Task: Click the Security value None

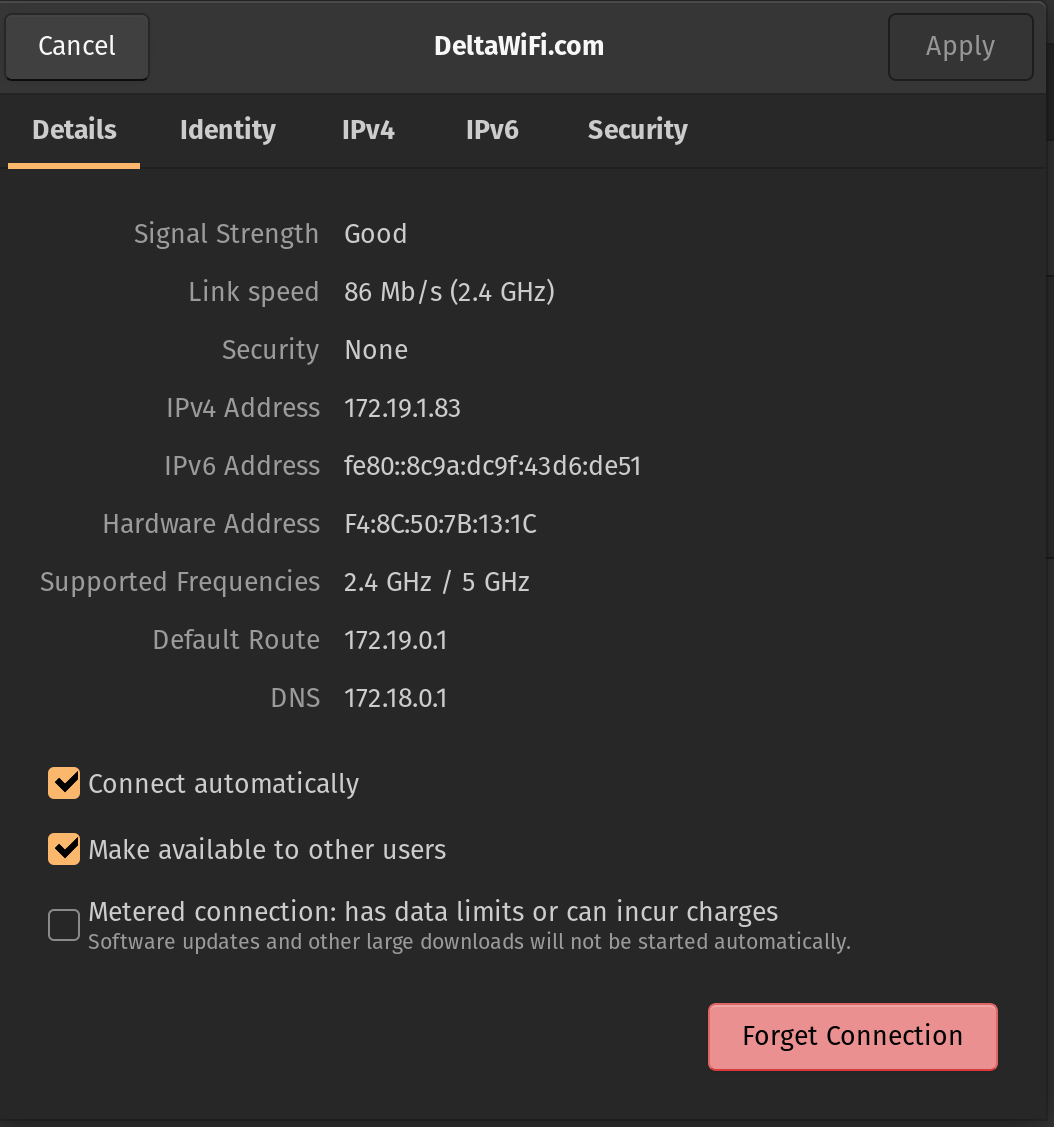Action: [376, 350]
